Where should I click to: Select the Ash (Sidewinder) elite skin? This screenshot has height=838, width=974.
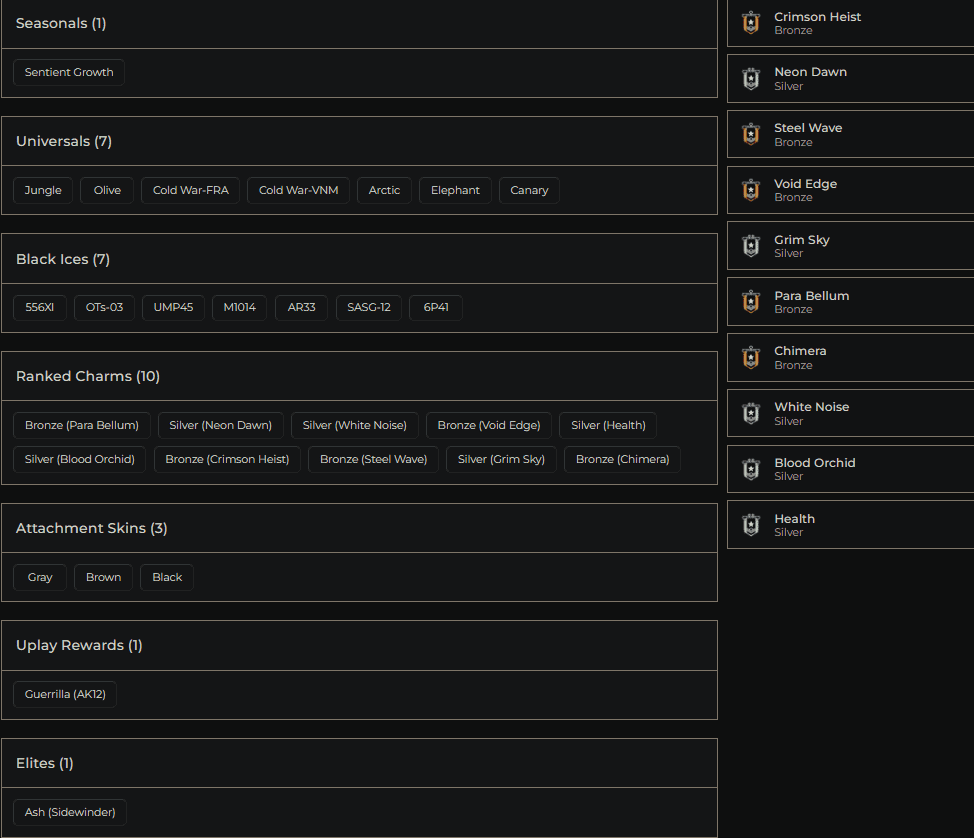pos(69,812)
